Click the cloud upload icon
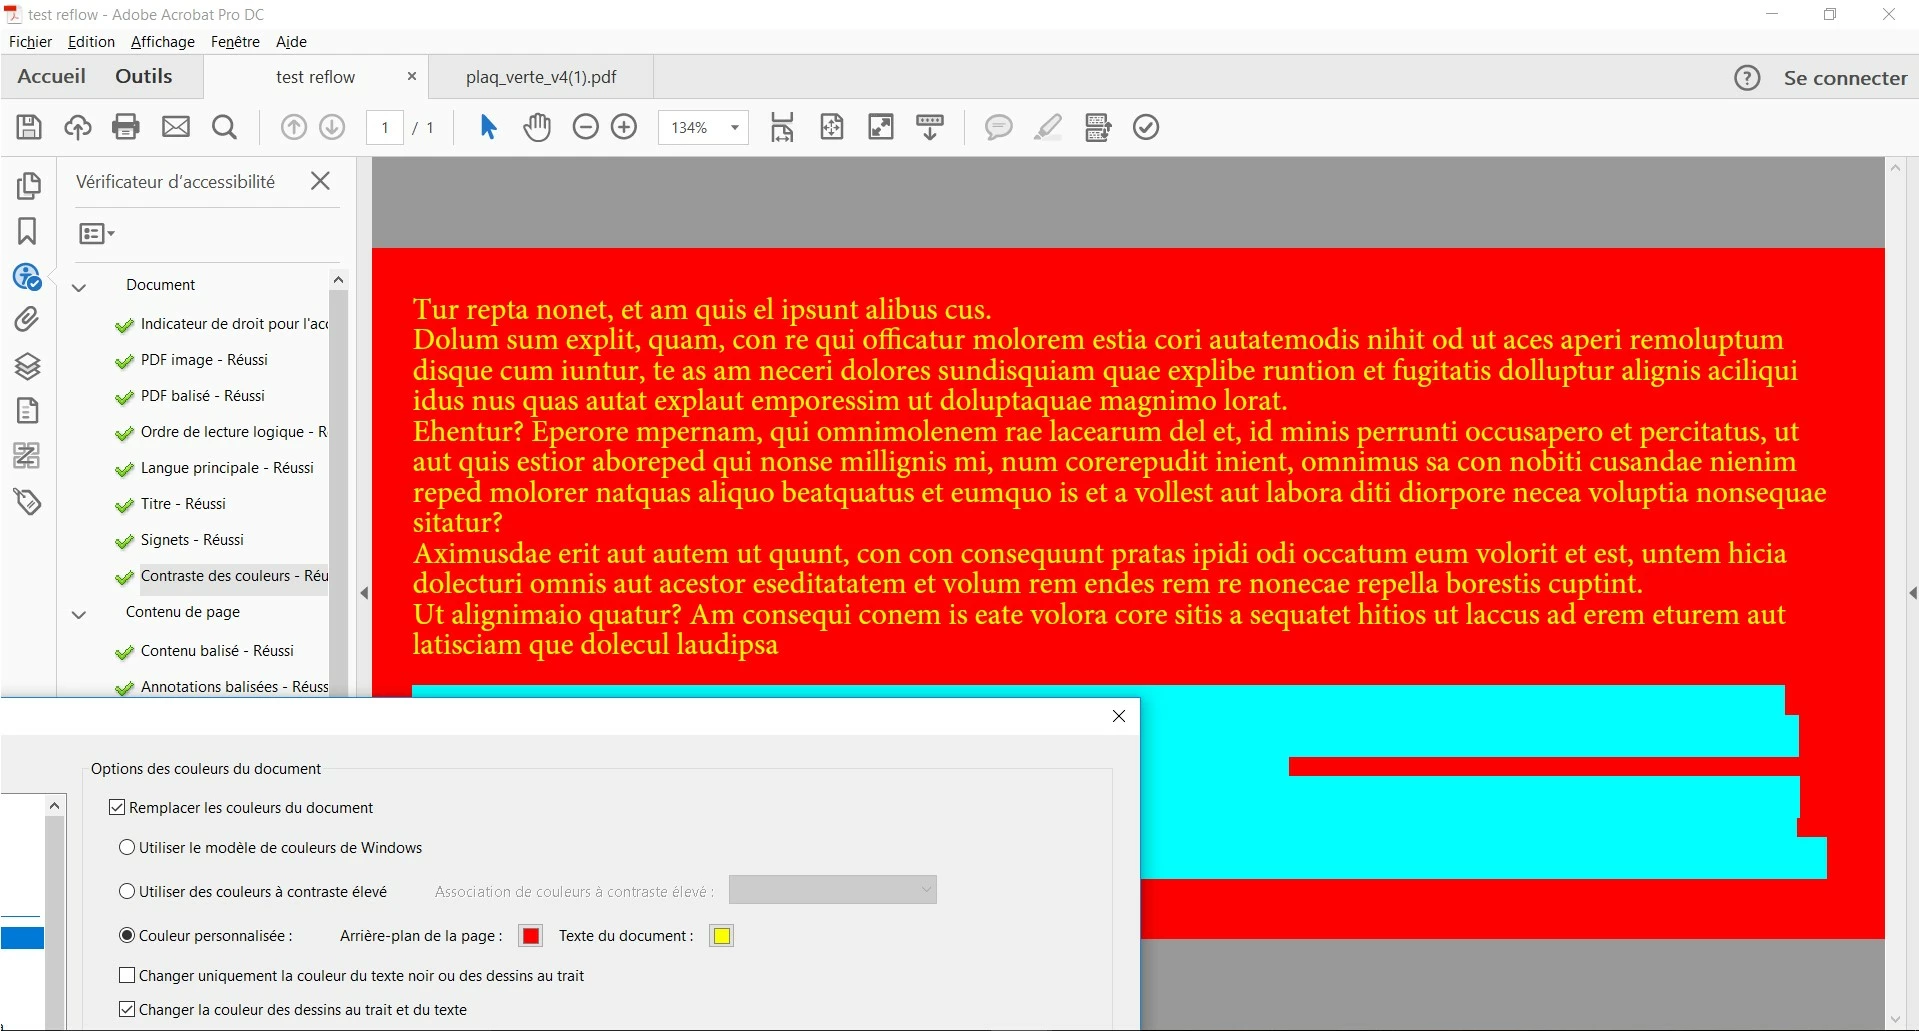The image size is (1919, 1031). point(77,127)
